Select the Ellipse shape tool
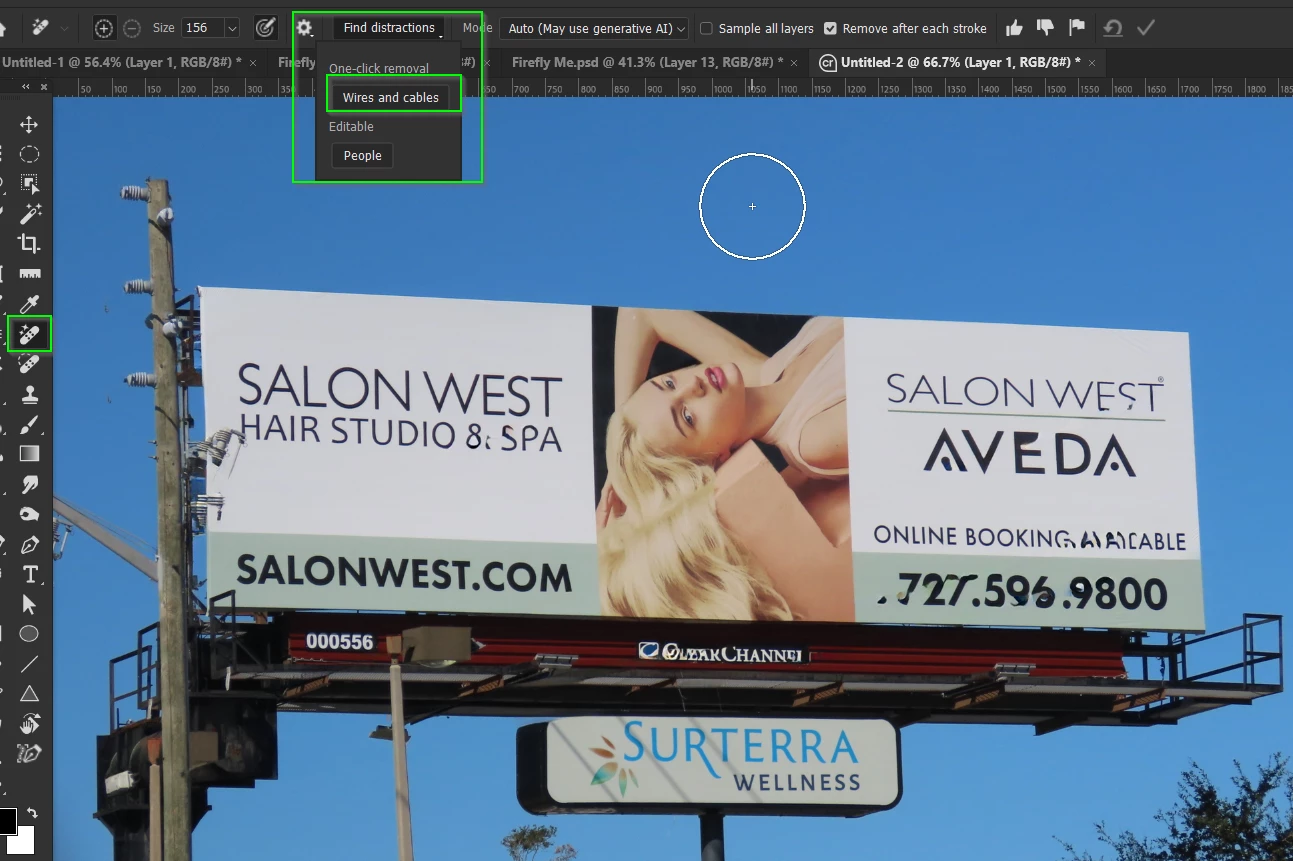Viewport: 1293px width, 861px height. pyautogui.click(x=29, y=634)
